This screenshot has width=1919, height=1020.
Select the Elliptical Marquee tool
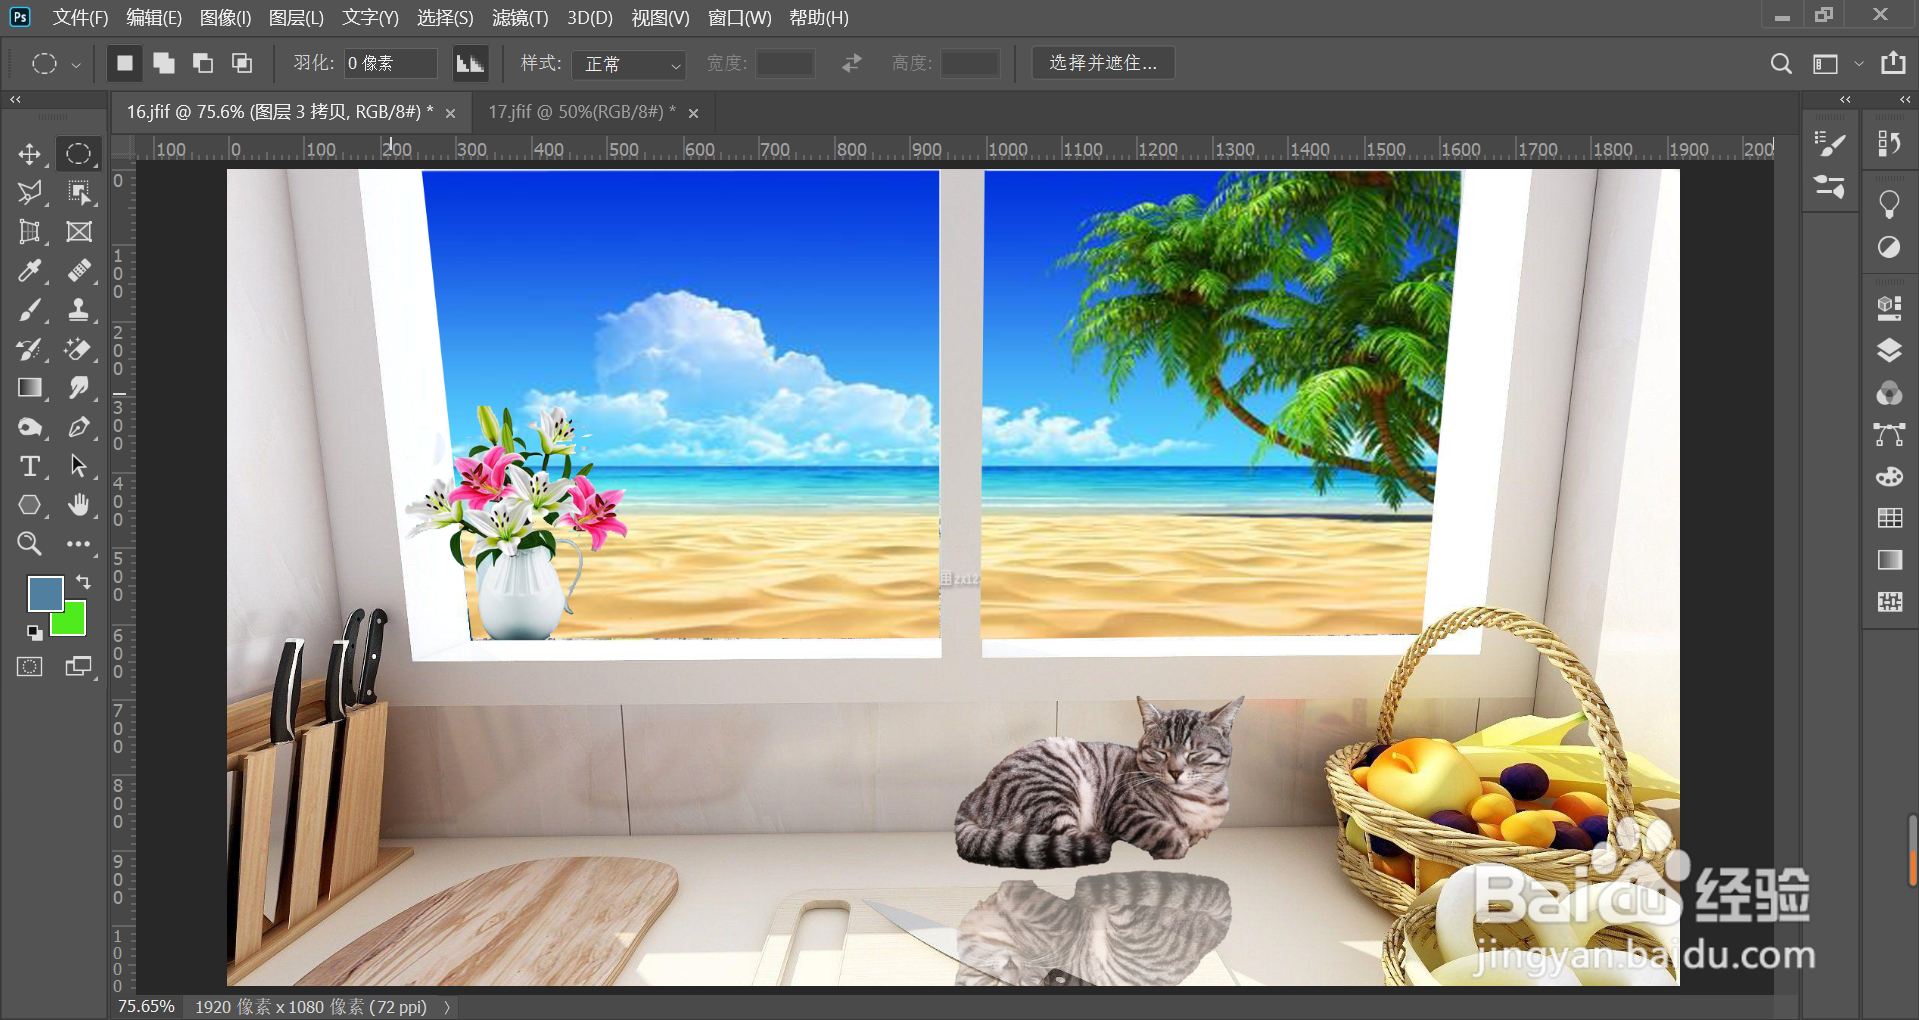tap(79, 154)
